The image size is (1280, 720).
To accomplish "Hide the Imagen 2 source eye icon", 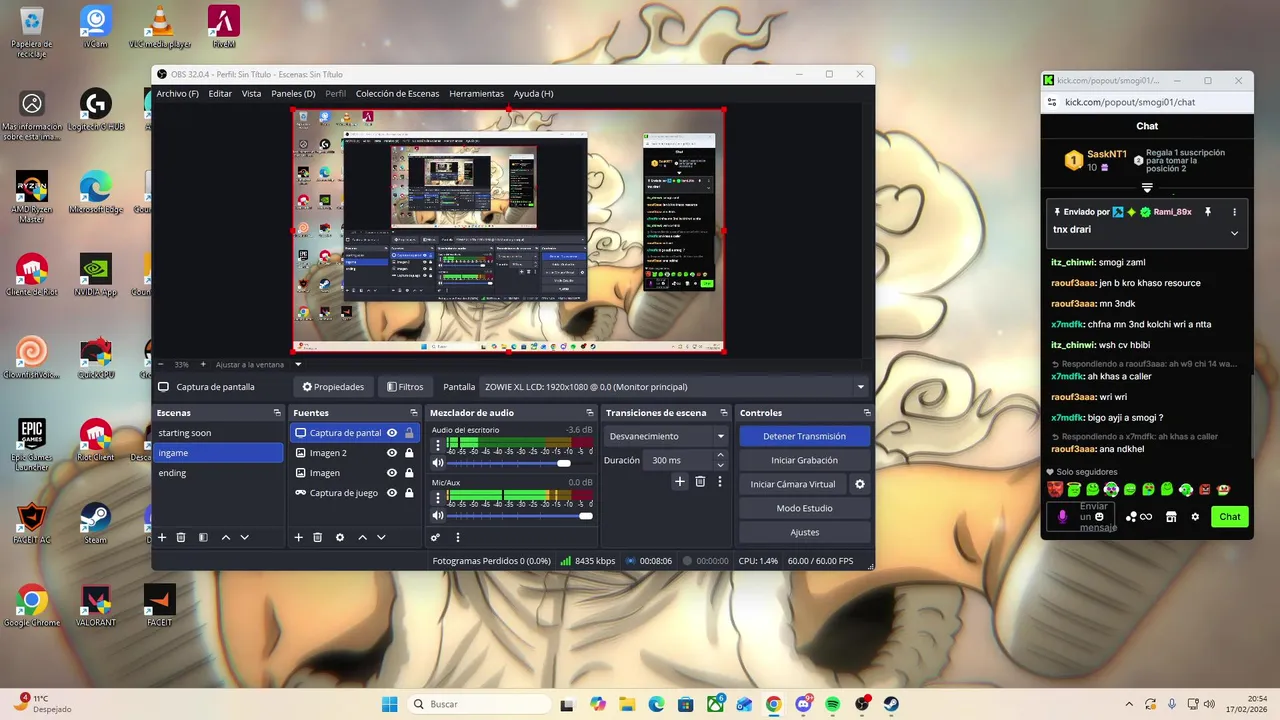I will pyautogui.click(x=392, y=453).
